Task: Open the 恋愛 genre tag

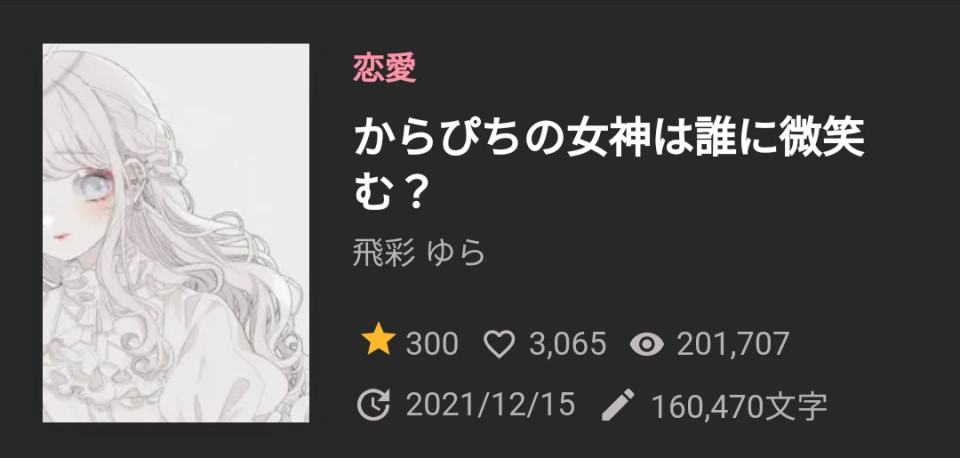Action: pos(384,67)
